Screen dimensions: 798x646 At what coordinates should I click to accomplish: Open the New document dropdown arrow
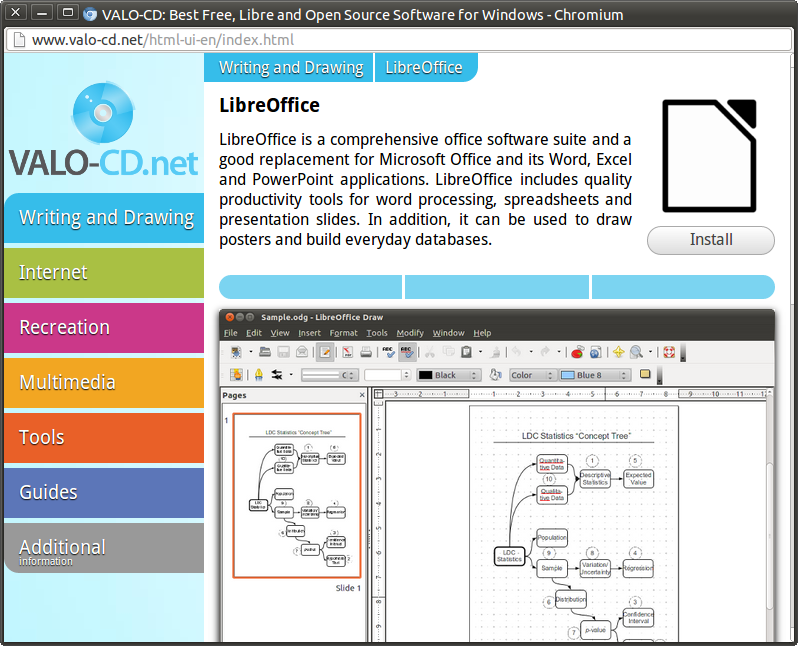(x=250, y=352)
